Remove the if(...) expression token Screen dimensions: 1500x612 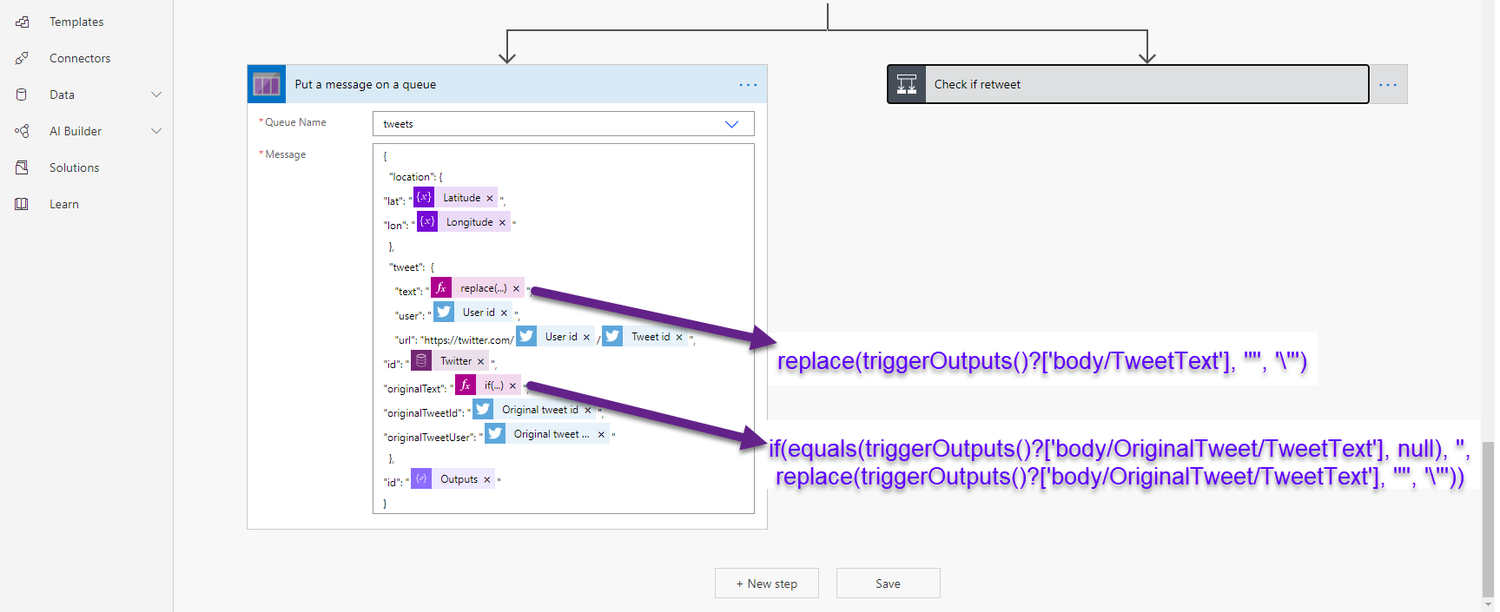512,386
